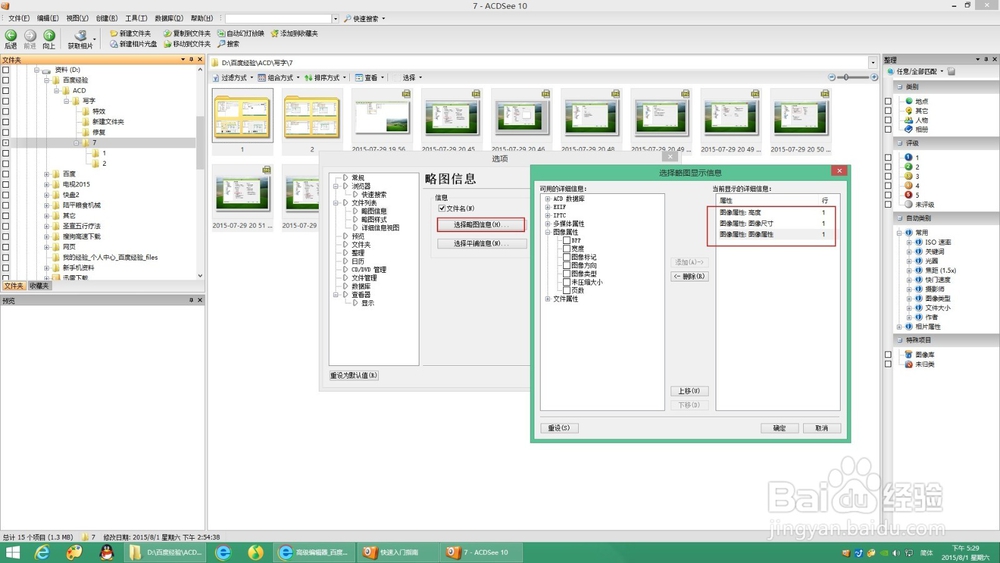Viewport: 1000px width, 563px height.
Task: Click the OK (确定) button
Action: (779, 428)
